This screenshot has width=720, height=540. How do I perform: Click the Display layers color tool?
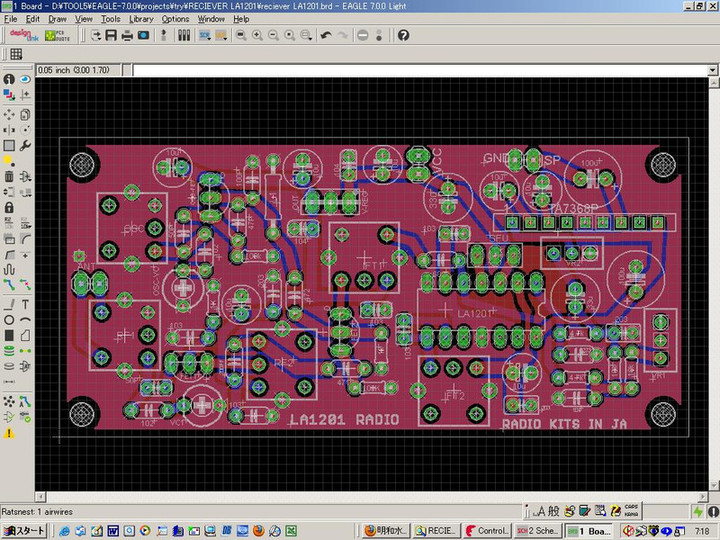tap(9, 96)
